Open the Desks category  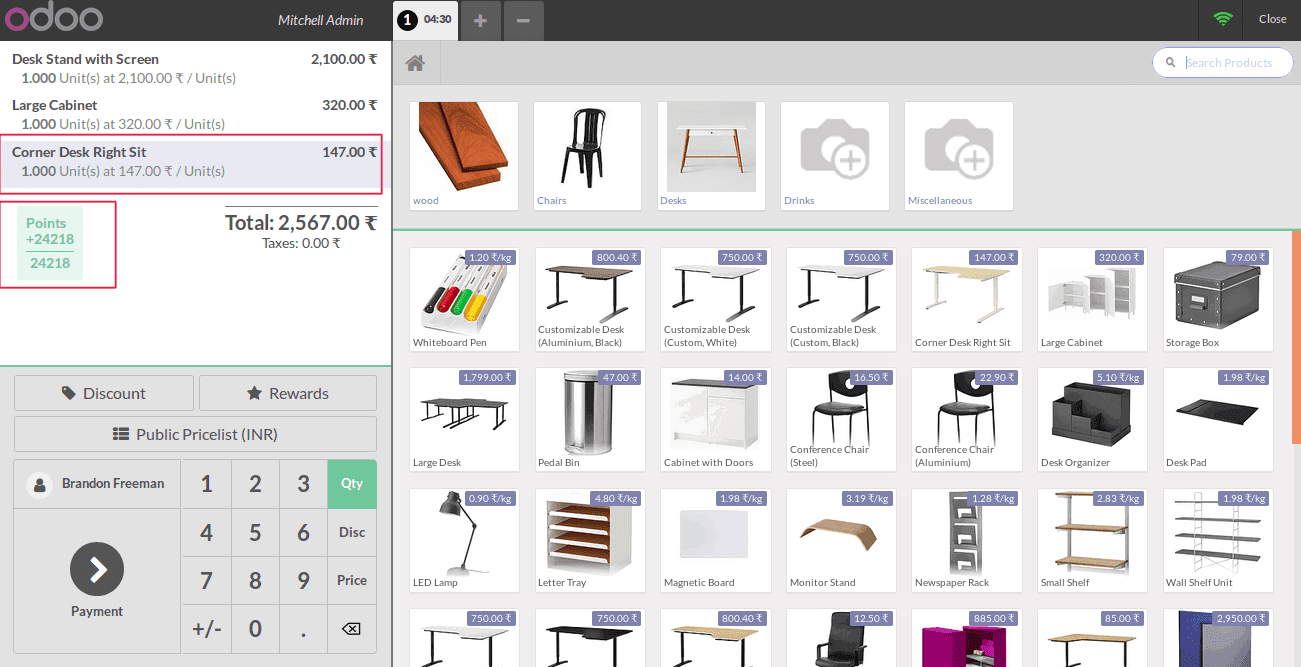click(x=712, y=156)
